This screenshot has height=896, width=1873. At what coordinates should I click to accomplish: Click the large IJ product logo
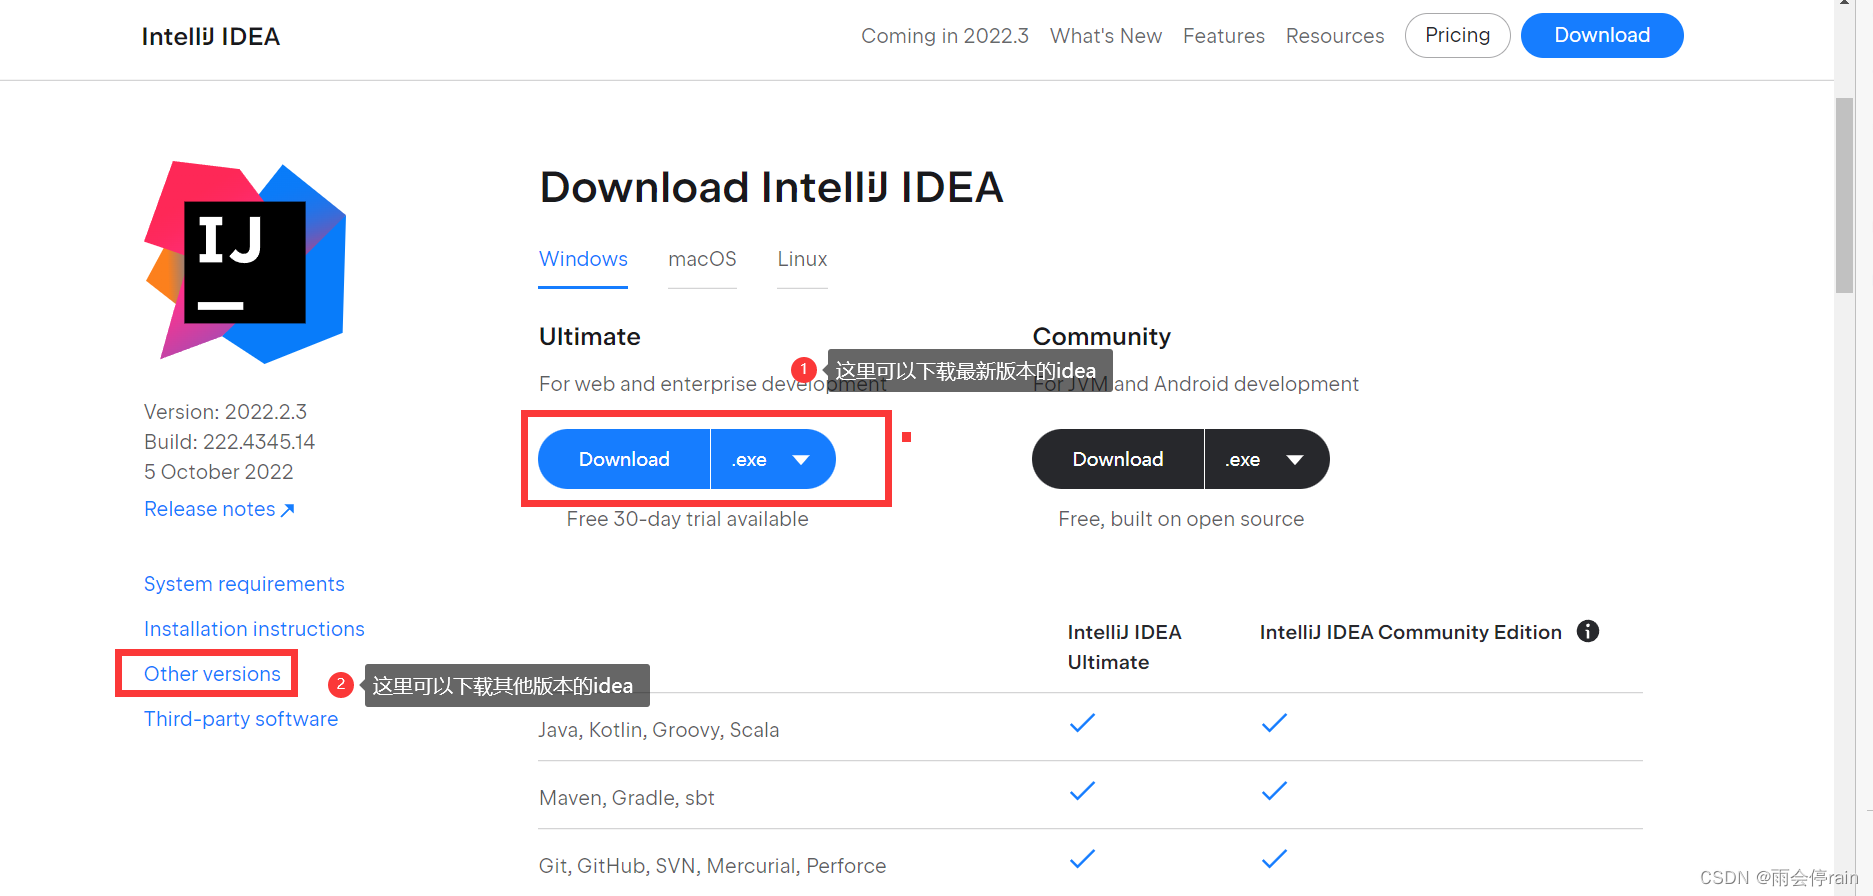pyautogui.click(x=246, y=262)
